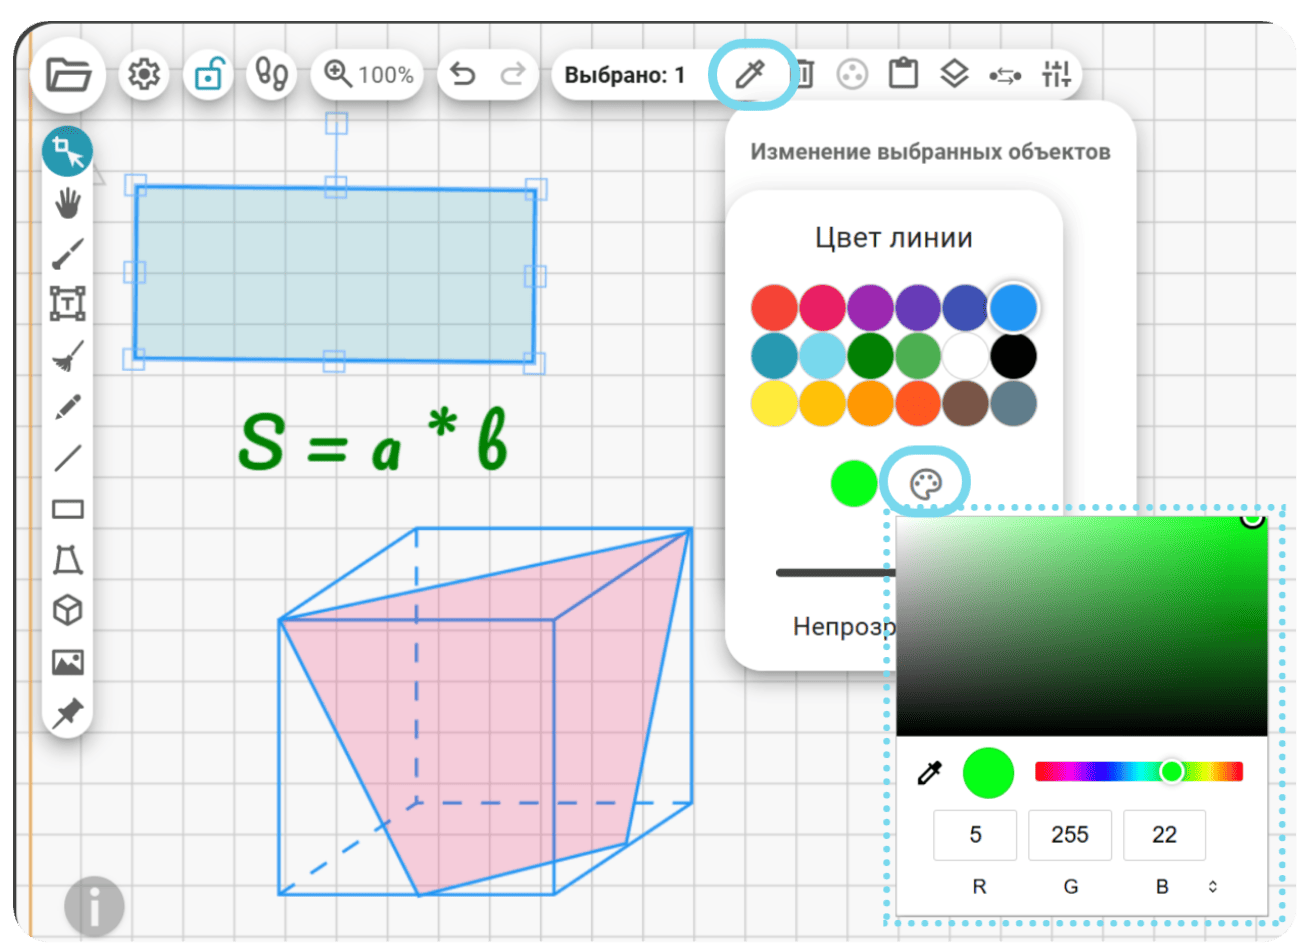Viewport: 1316px width, 950px height.
Task: Click the swap arrows icon
Action: tap(1005, 75)
